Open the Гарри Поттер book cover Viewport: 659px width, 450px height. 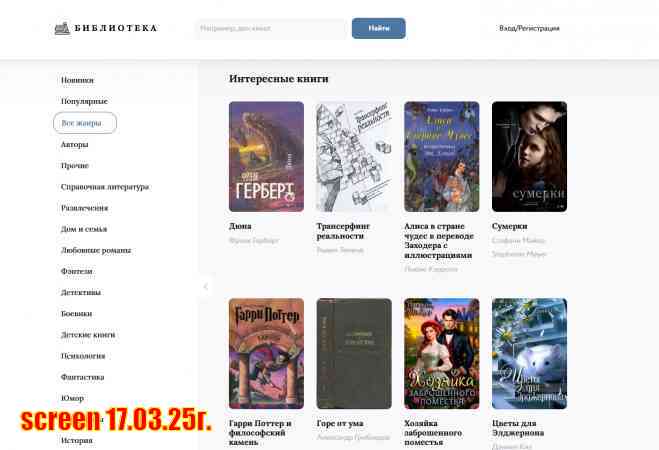tap(266, 353)
